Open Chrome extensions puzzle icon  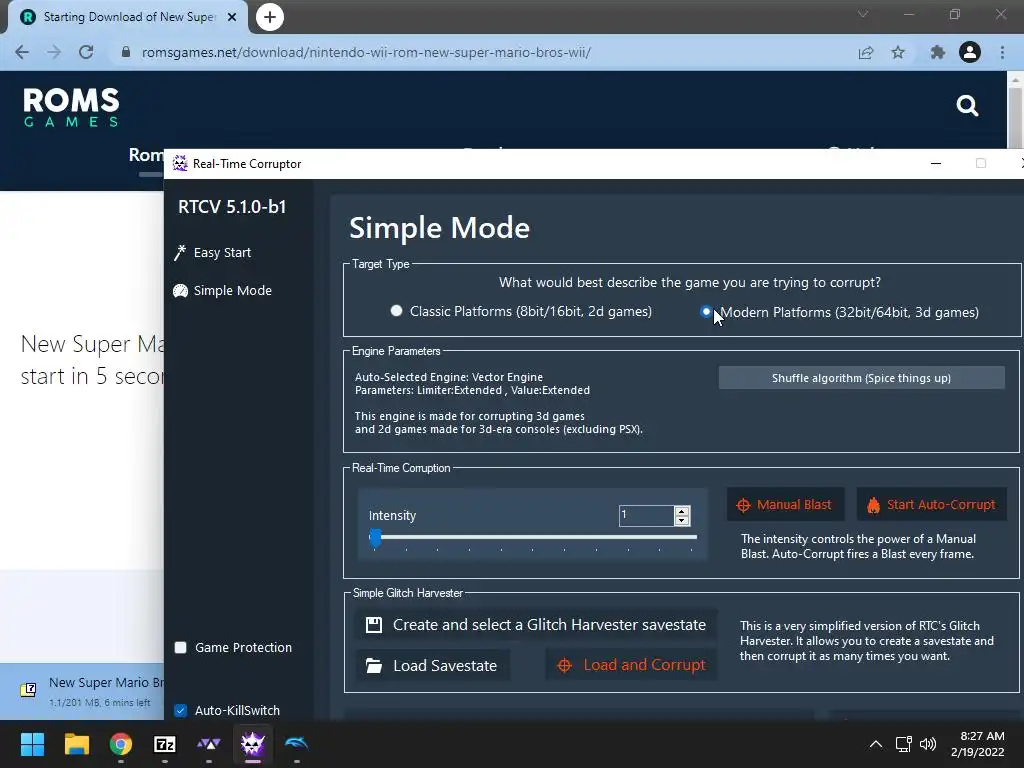click(x=938, y=52)
